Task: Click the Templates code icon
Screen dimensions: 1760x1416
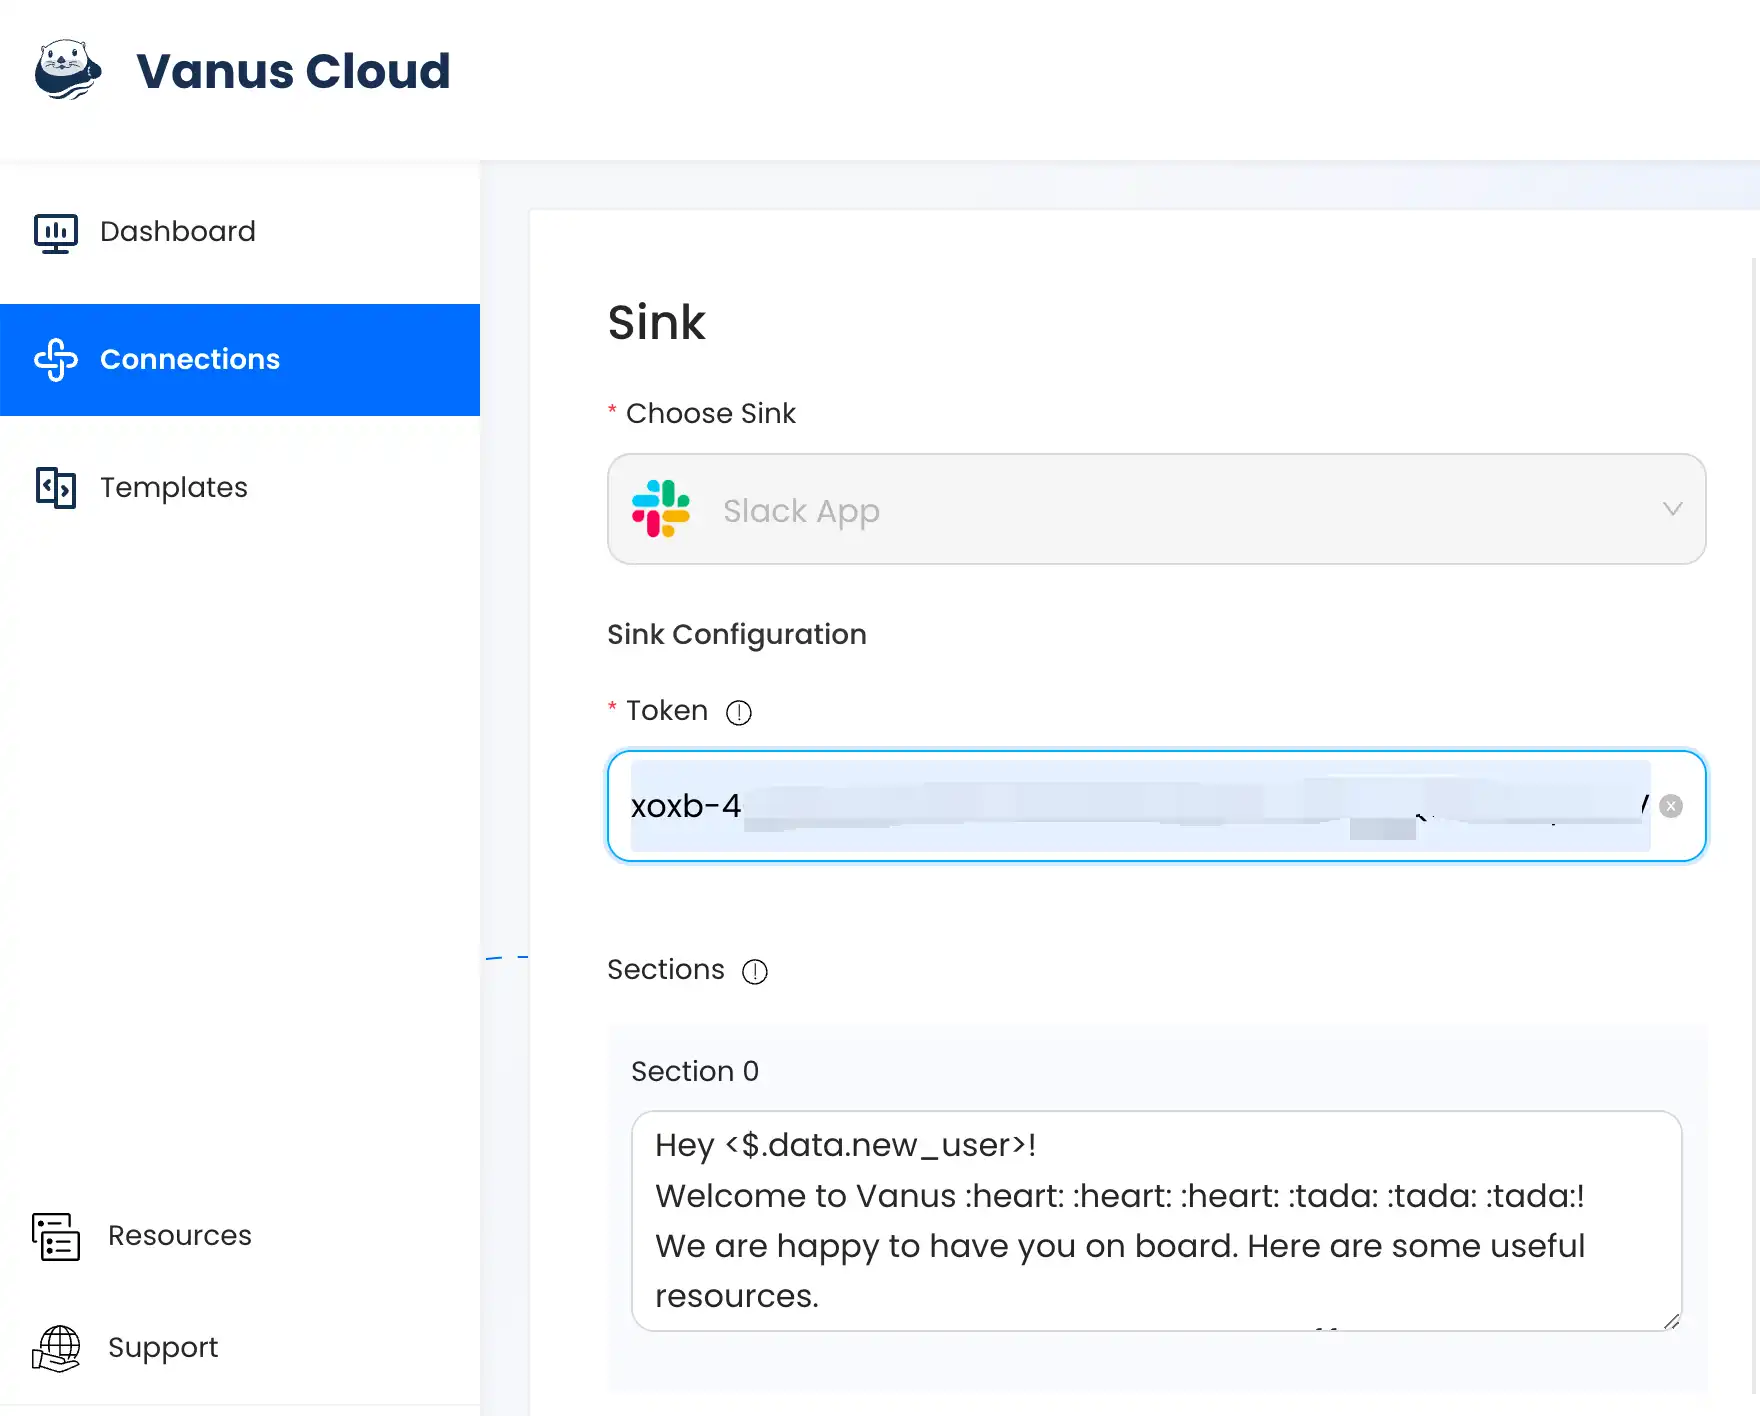Action: tap(56, 488)
